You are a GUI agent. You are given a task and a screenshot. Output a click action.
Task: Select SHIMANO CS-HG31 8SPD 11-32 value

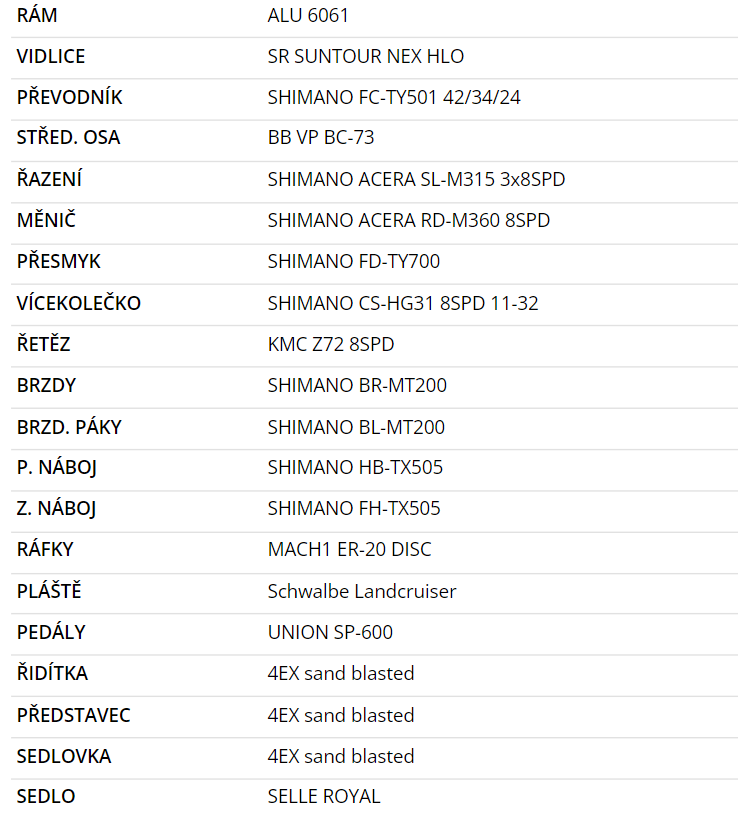[x=403, y=303]
